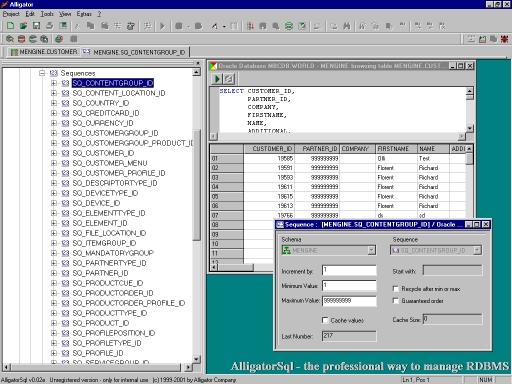Expand the SQ_DEVICE_ID node
Viewport: 512px width, 384px height.
(x=54, y=203)
